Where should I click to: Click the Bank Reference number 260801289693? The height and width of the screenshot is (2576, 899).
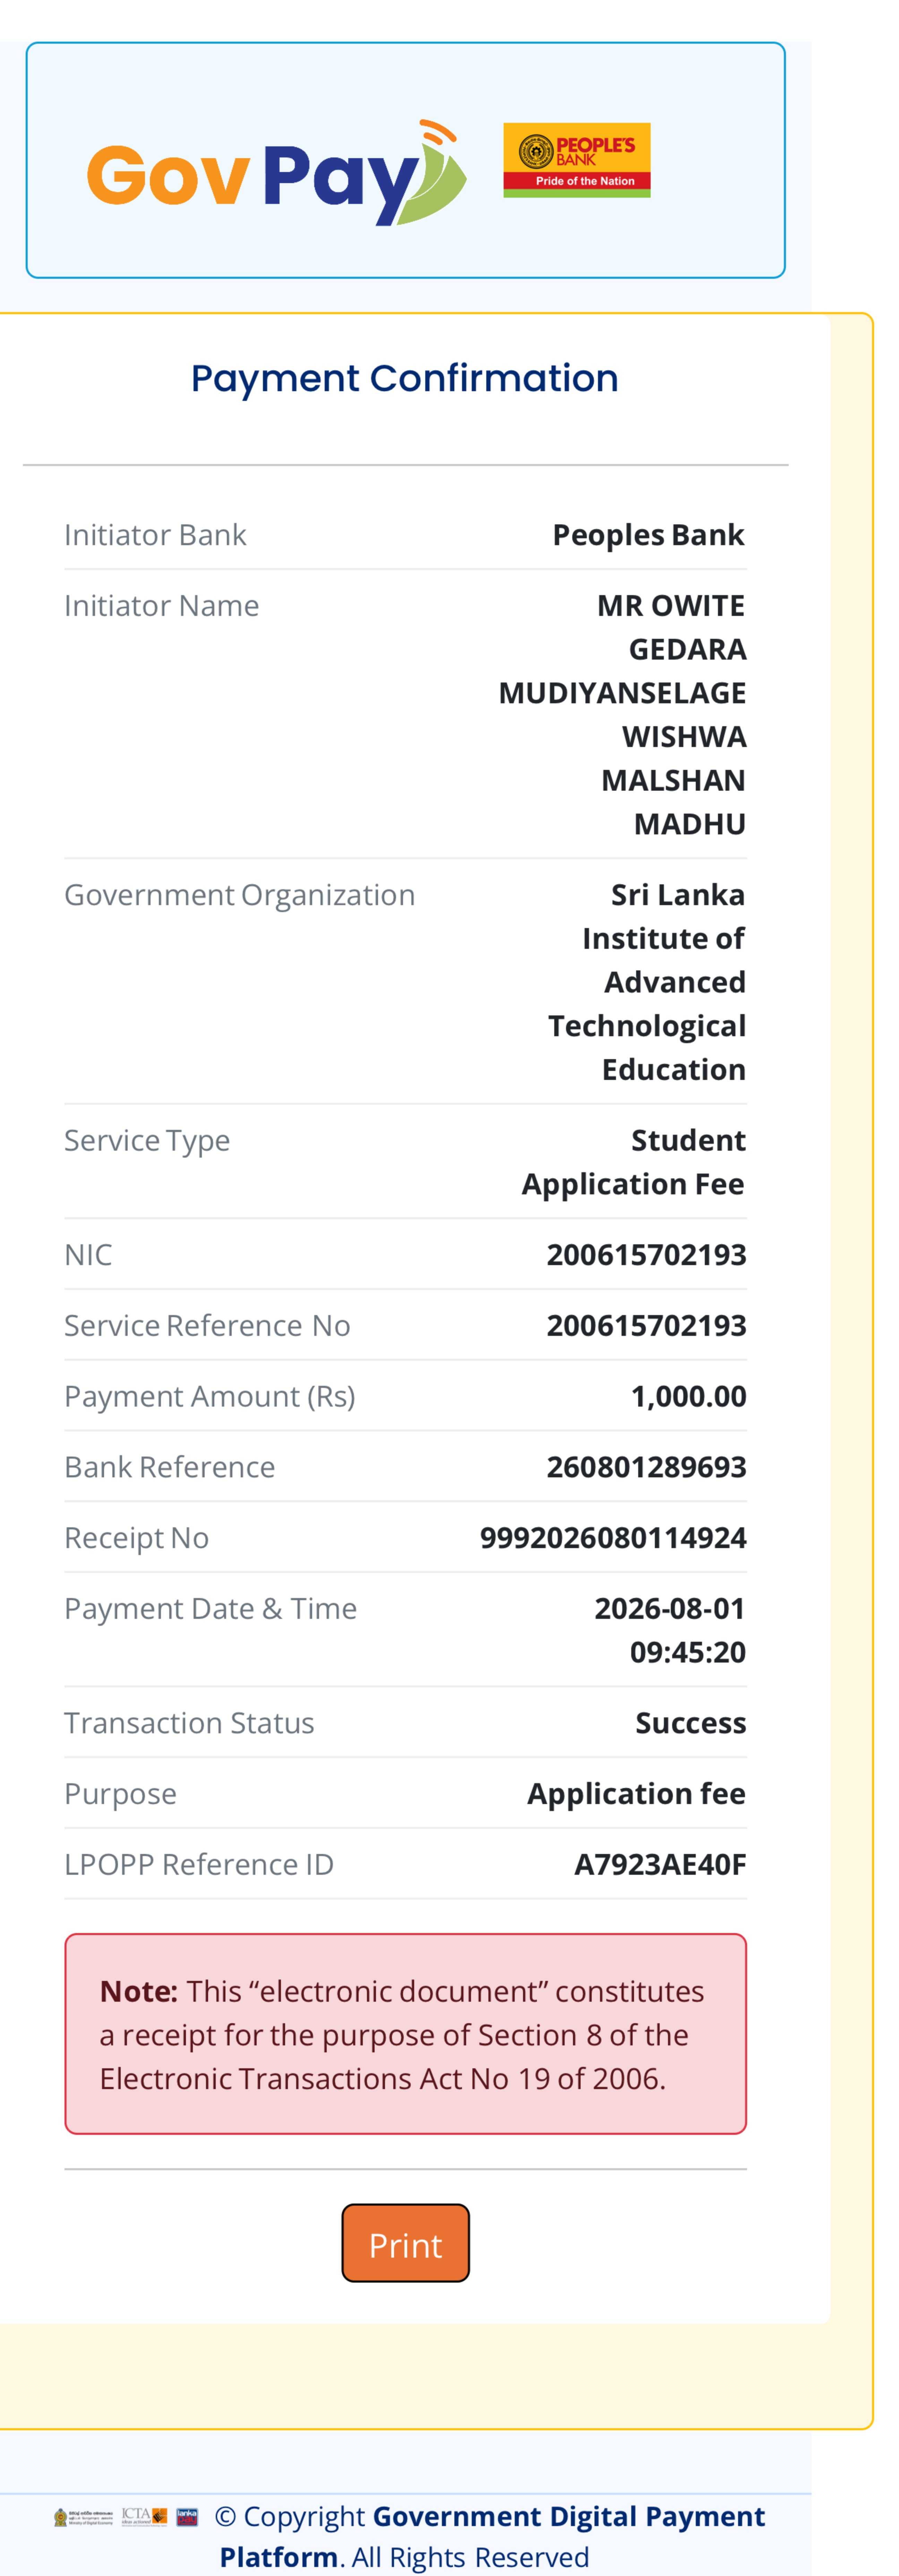[x=646, y=1467]
